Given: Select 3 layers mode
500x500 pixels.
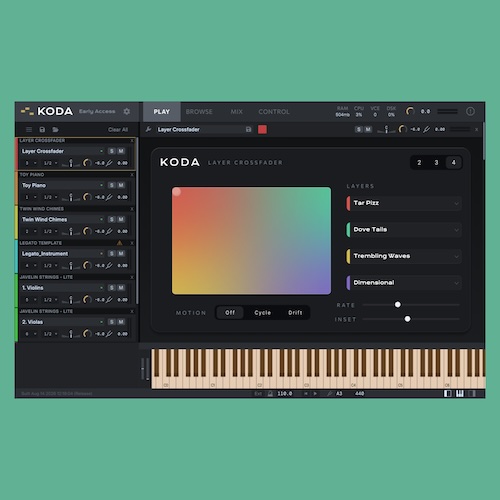Looking at the screenshot, I should click(436, 163).
